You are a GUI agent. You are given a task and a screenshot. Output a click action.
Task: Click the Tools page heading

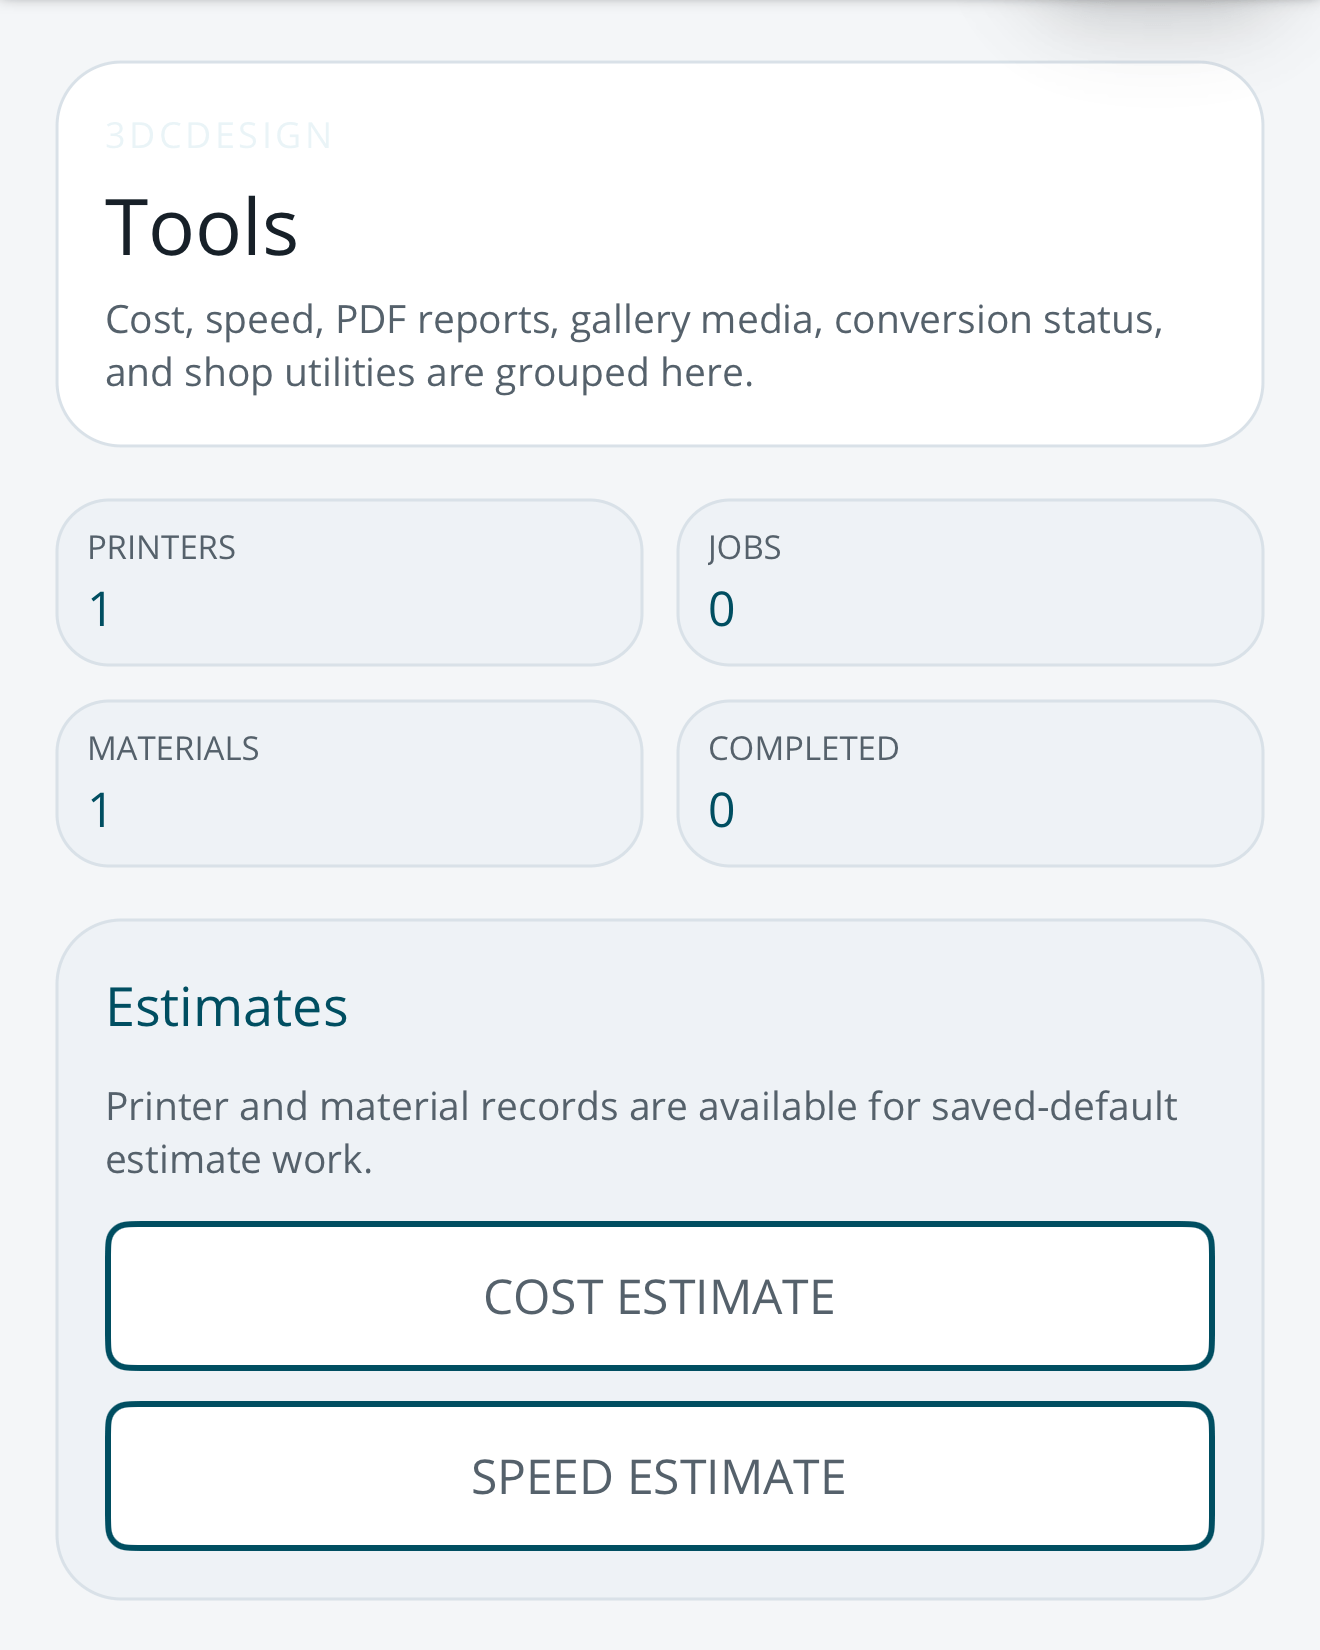[202, 227]
